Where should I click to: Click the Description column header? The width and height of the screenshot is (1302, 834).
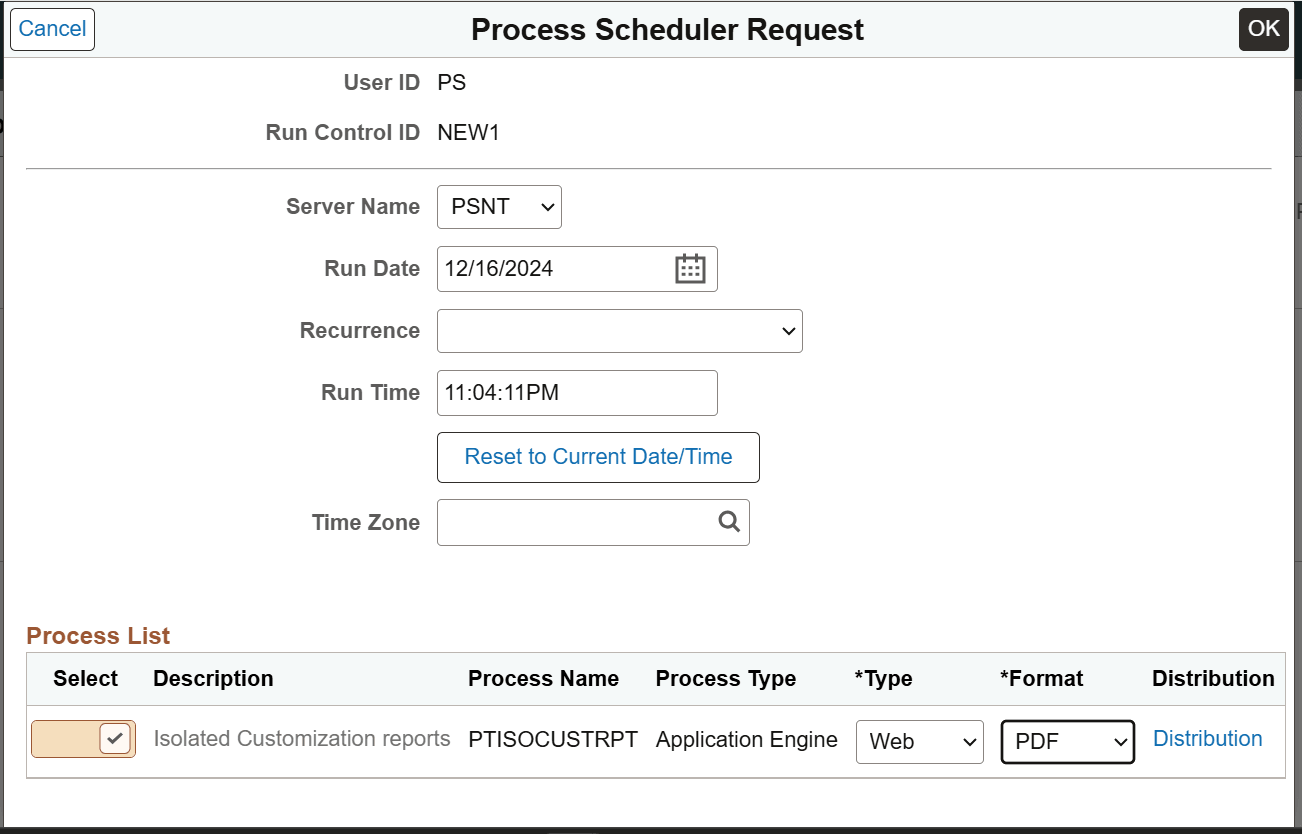213,679
